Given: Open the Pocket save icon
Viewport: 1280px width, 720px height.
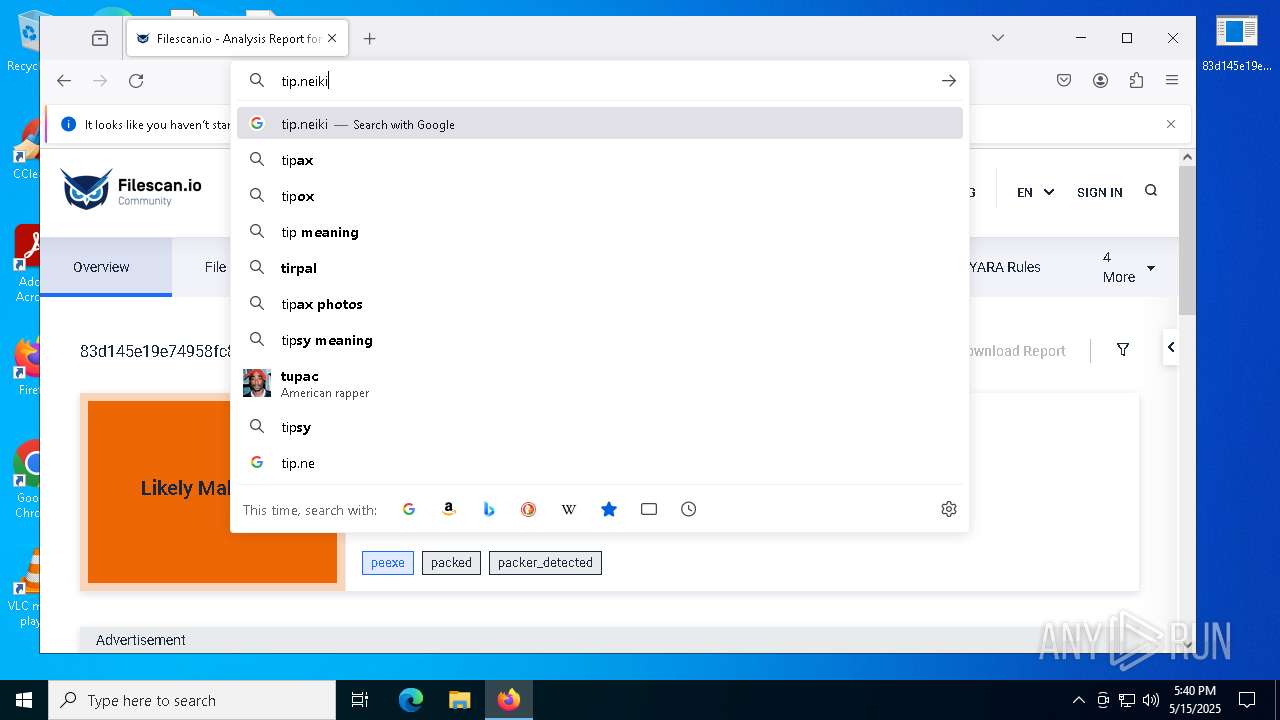Looking at the screenshot, I should 1064,81.
